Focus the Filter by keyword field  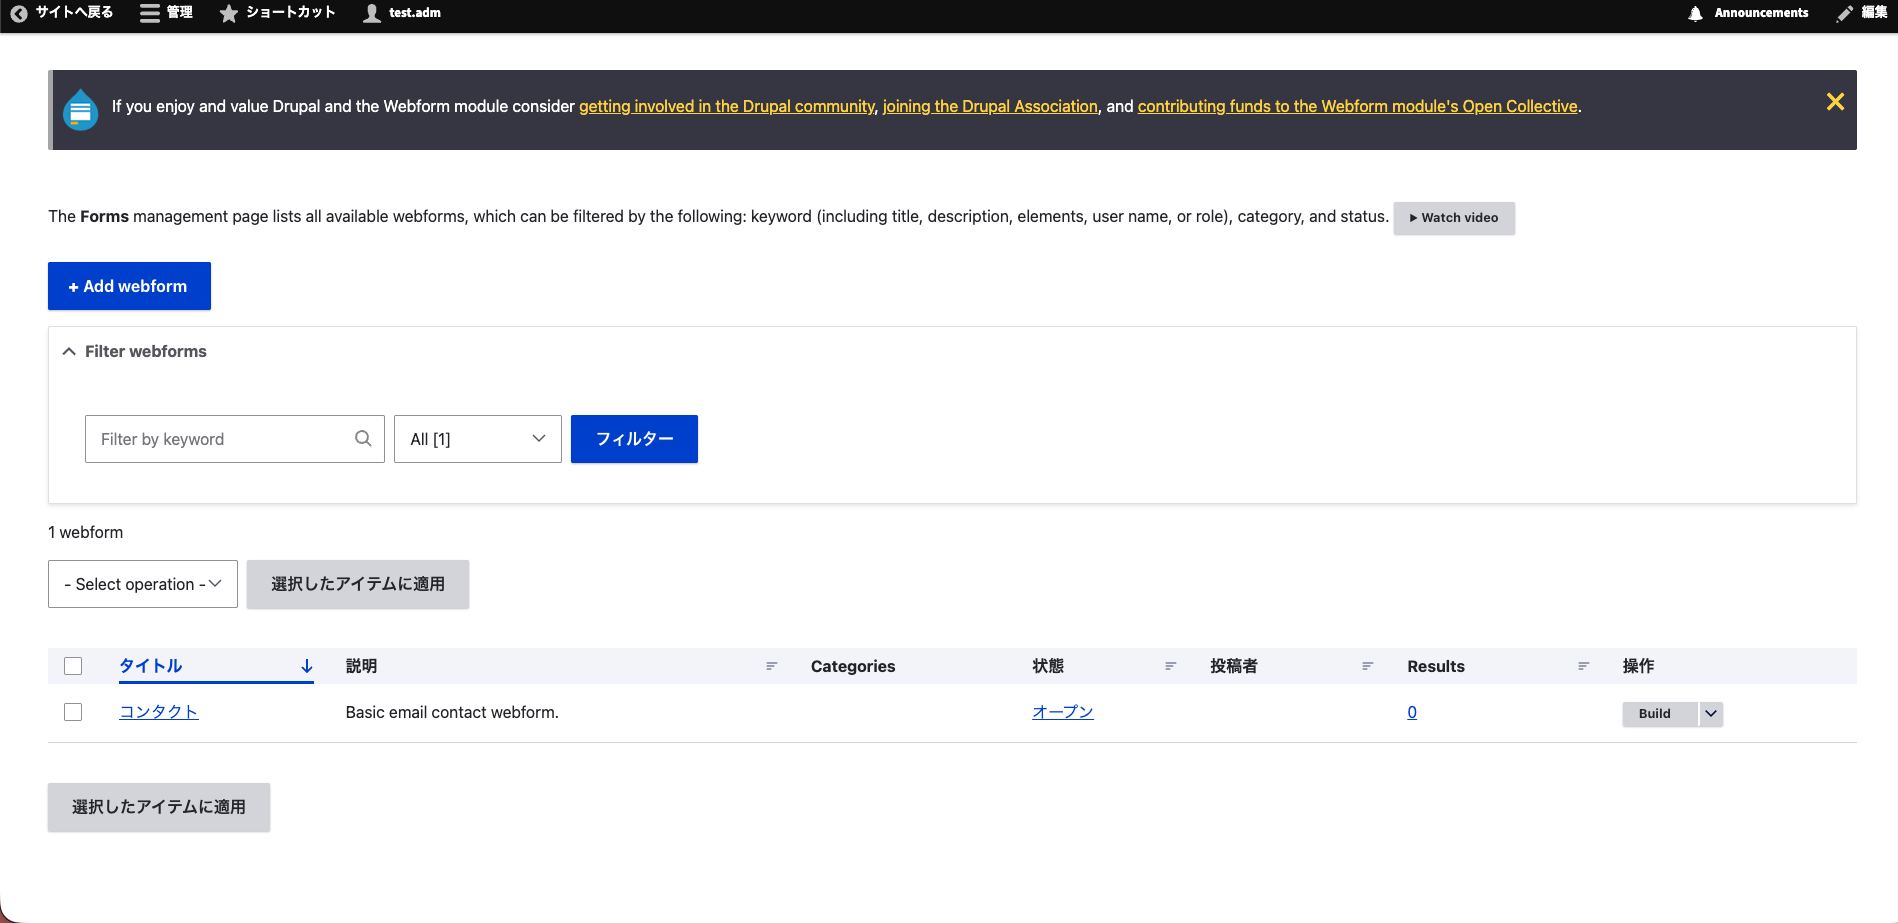pos(235,439)
